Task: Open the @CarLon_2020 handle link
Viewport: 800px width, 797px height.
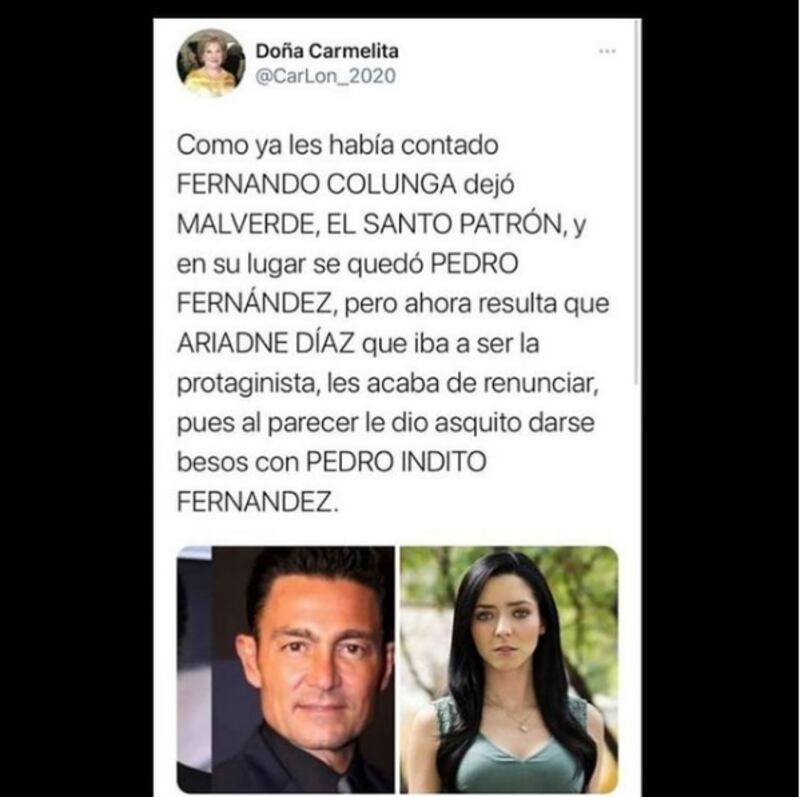Action: click(x=326, y=77)
